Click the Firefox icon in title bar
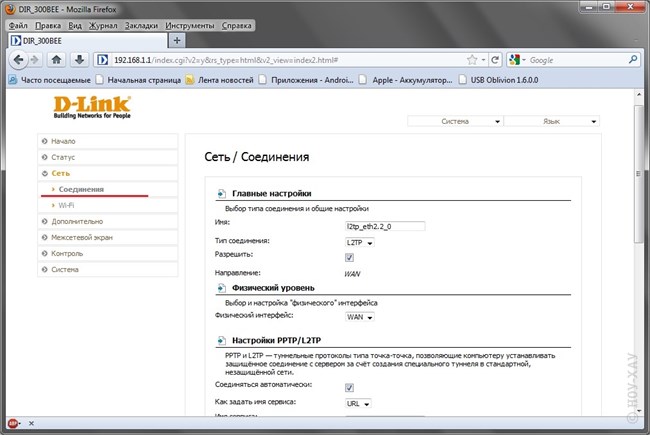This screenshot has height=435, width=650. click(11, 9)
